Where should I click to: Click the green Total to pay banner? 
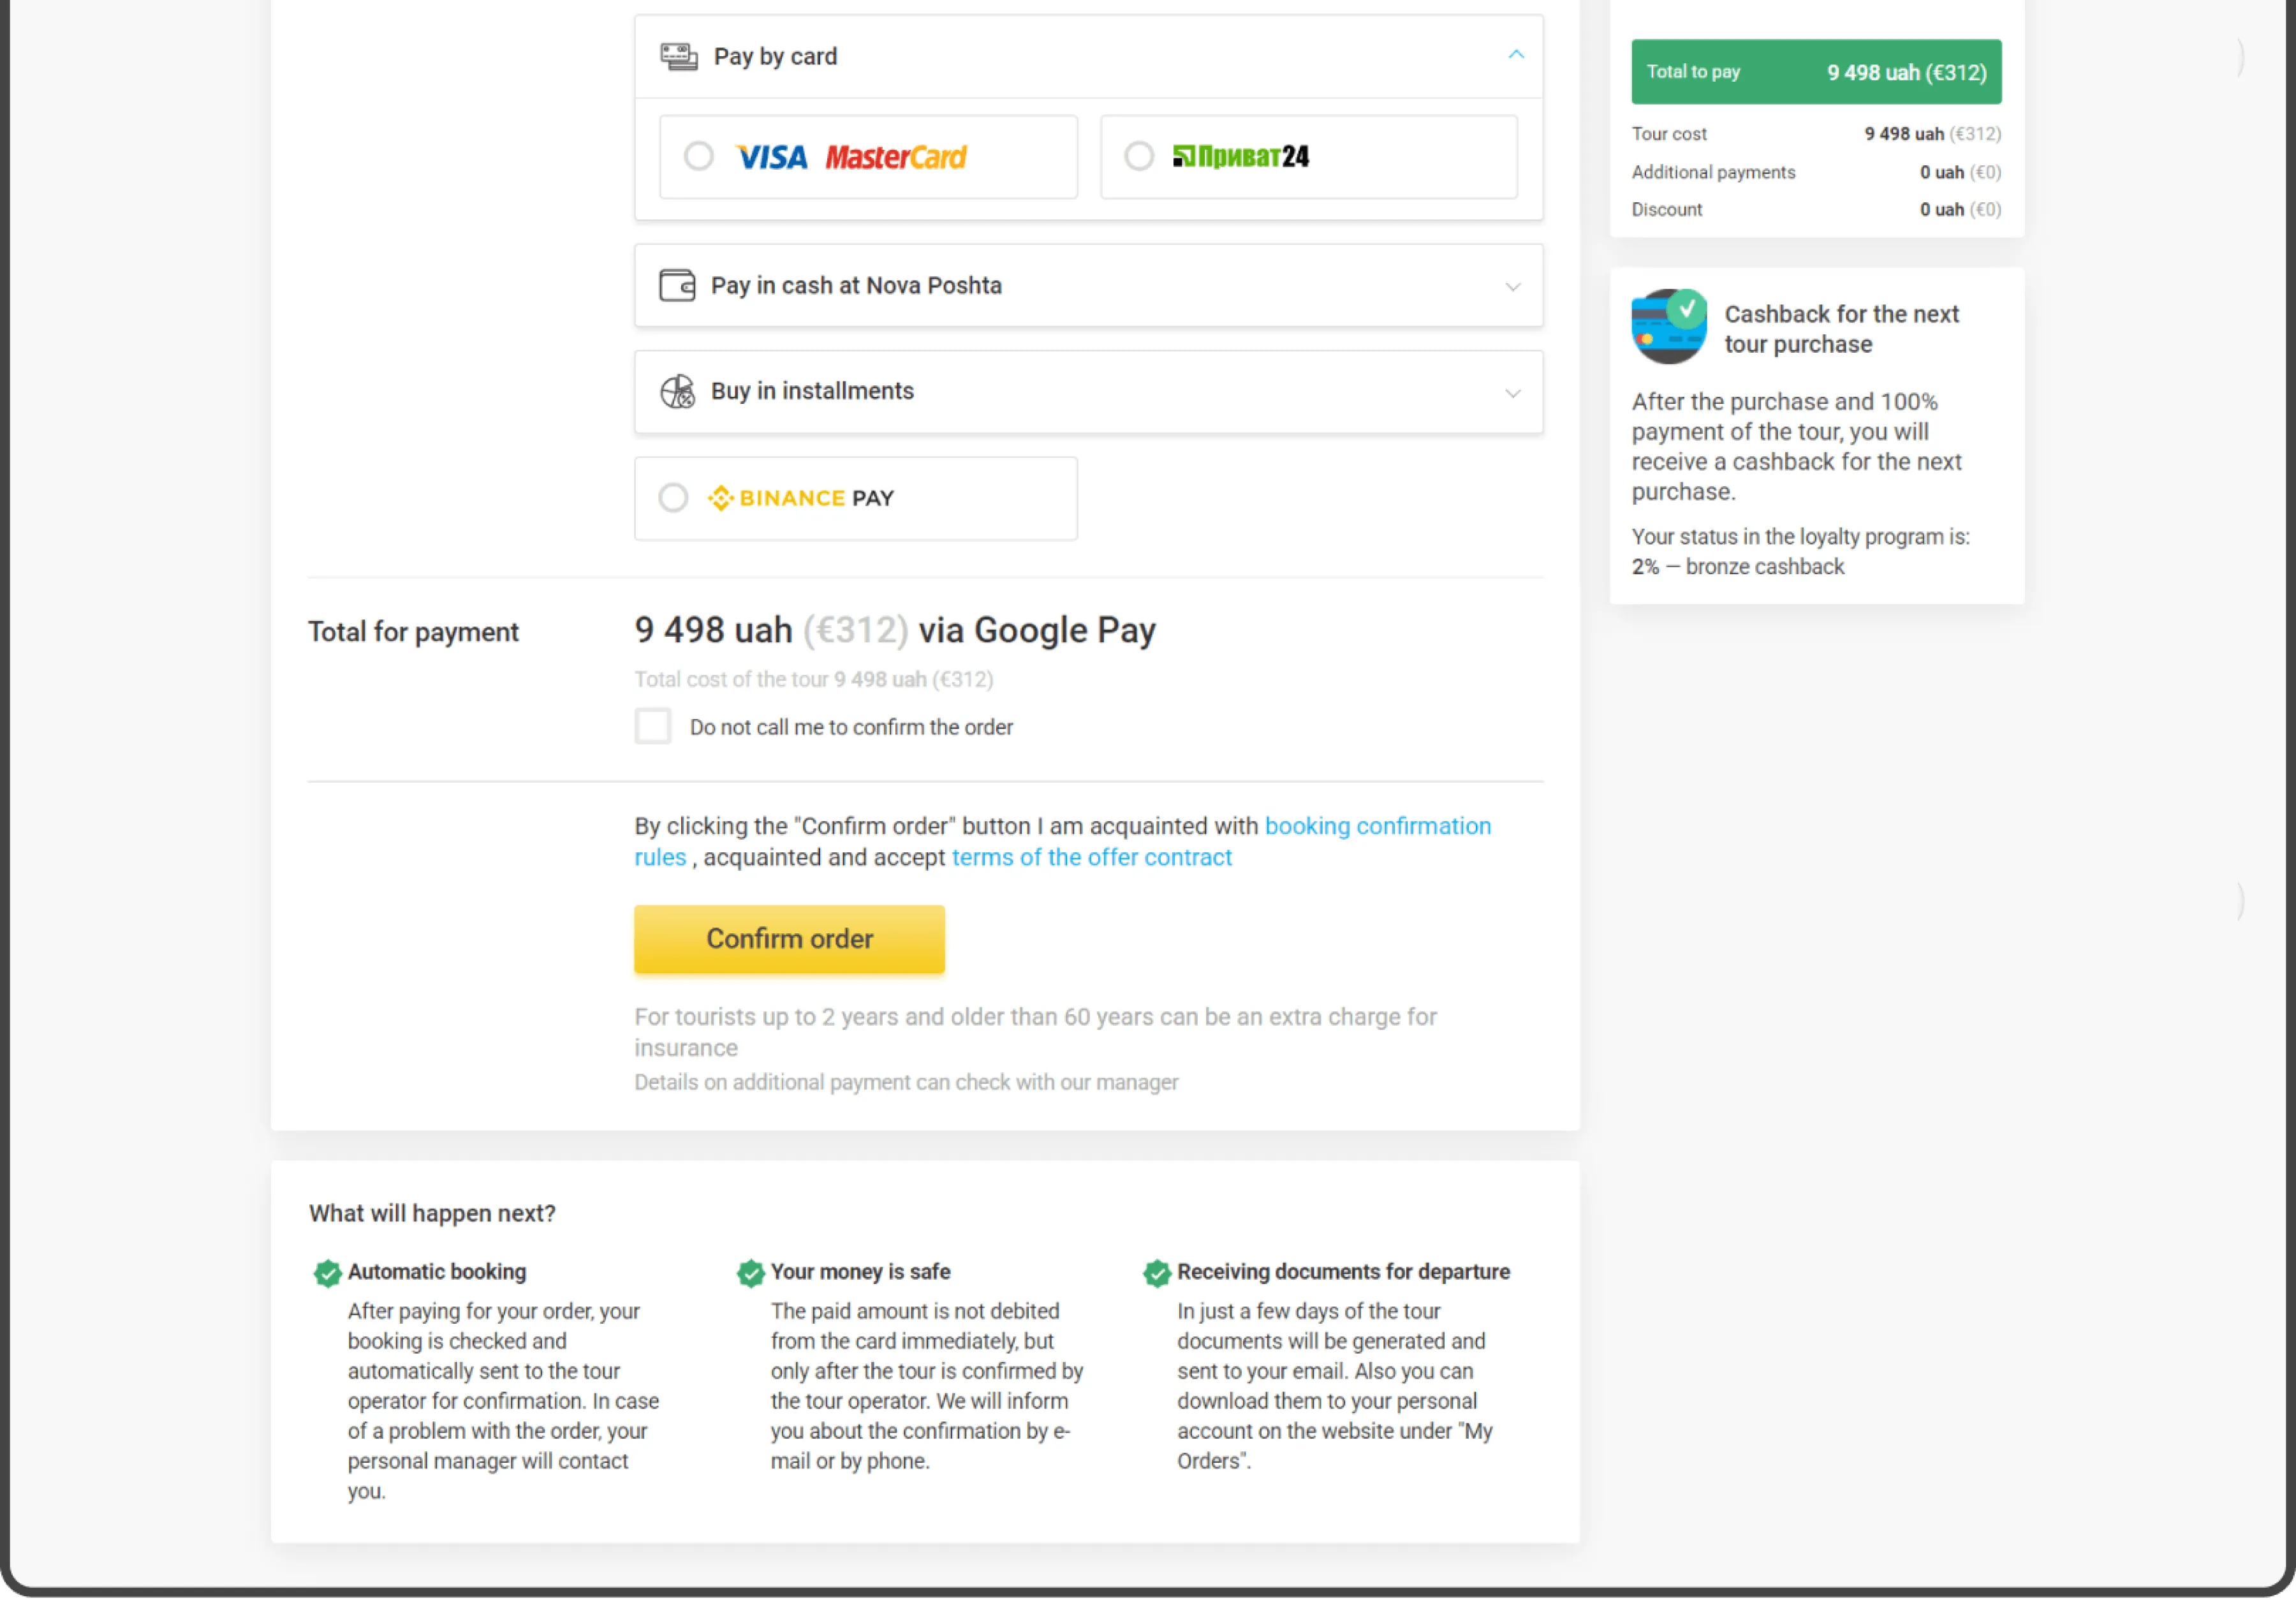click(x=1816, y=72)
